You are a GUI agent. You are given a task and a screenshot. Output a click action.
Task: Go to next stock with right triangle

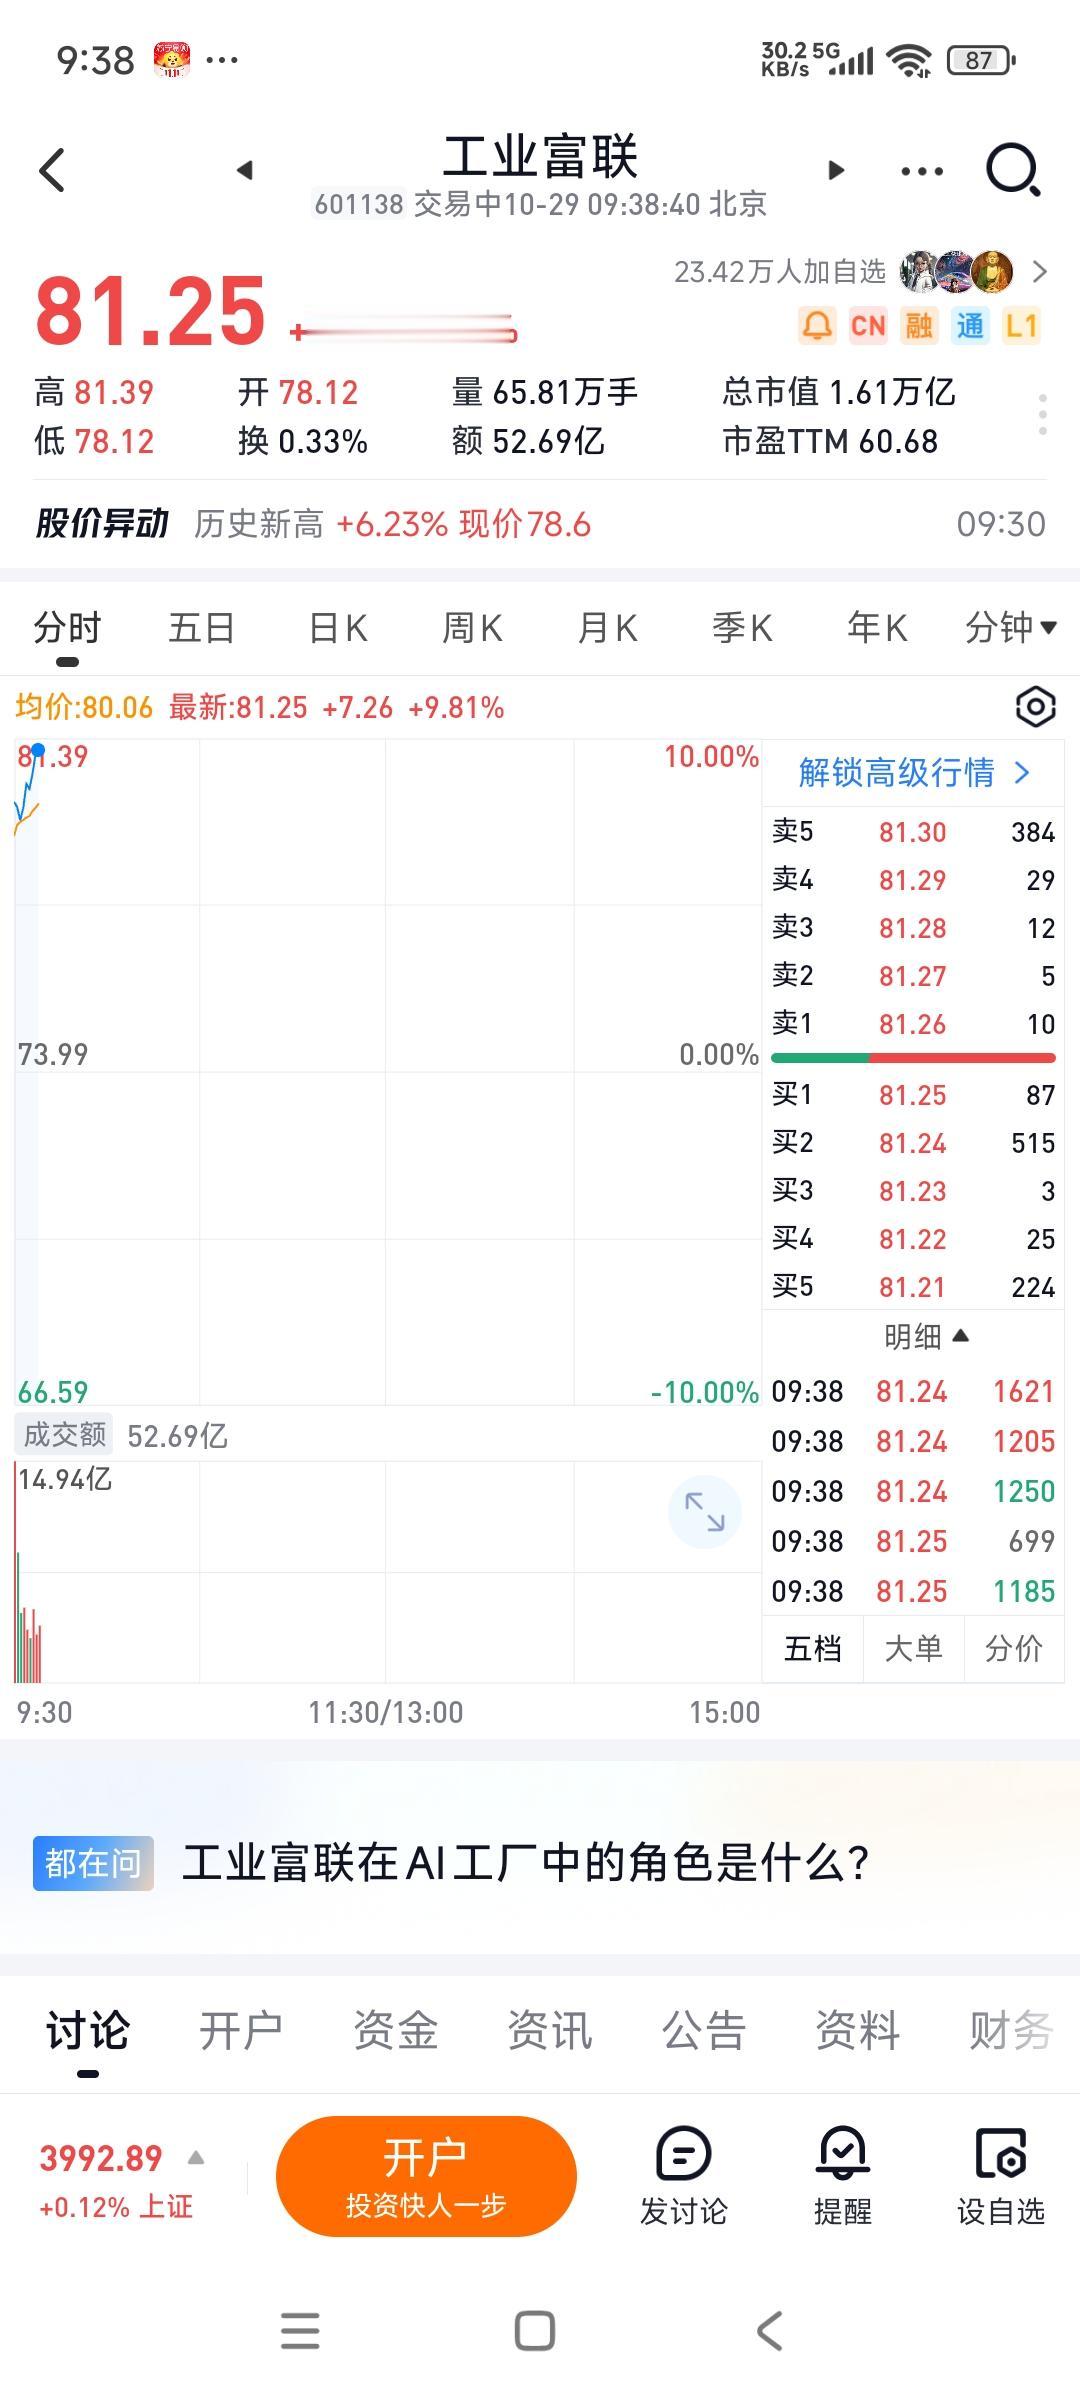(836, 170)
